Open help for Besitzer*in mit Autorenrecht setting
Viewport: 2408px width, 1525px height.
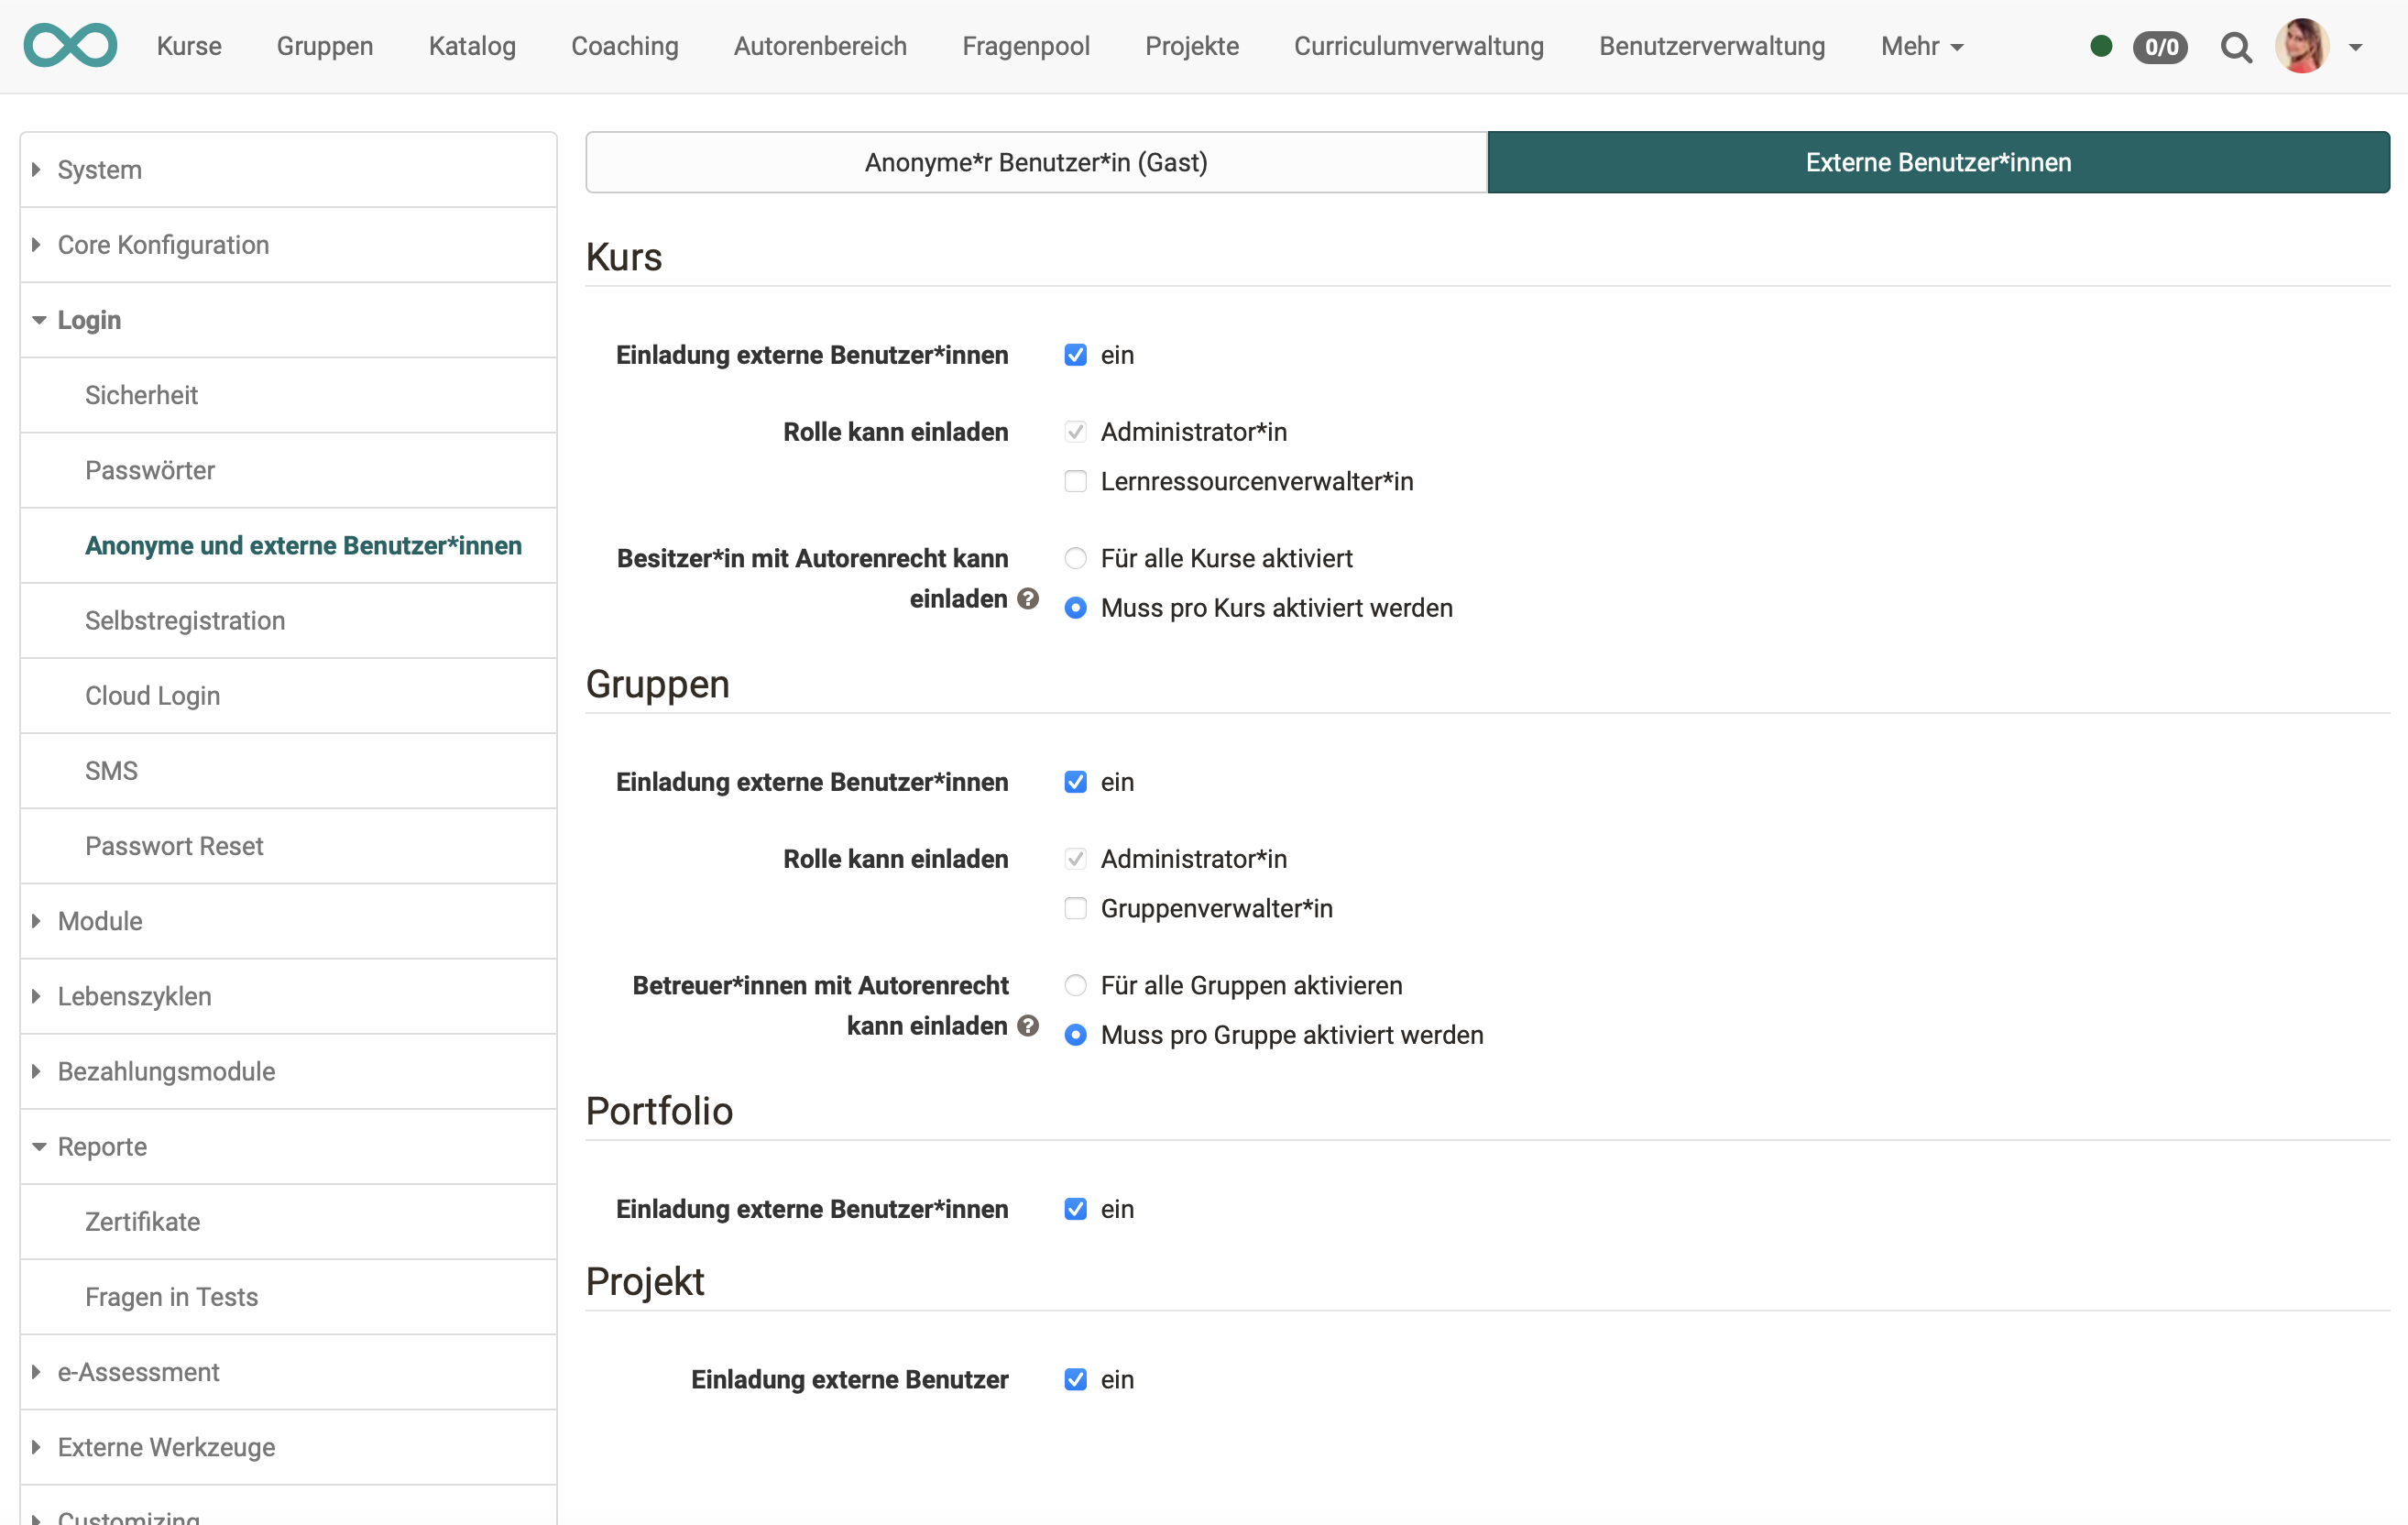tap(1027, 598)
